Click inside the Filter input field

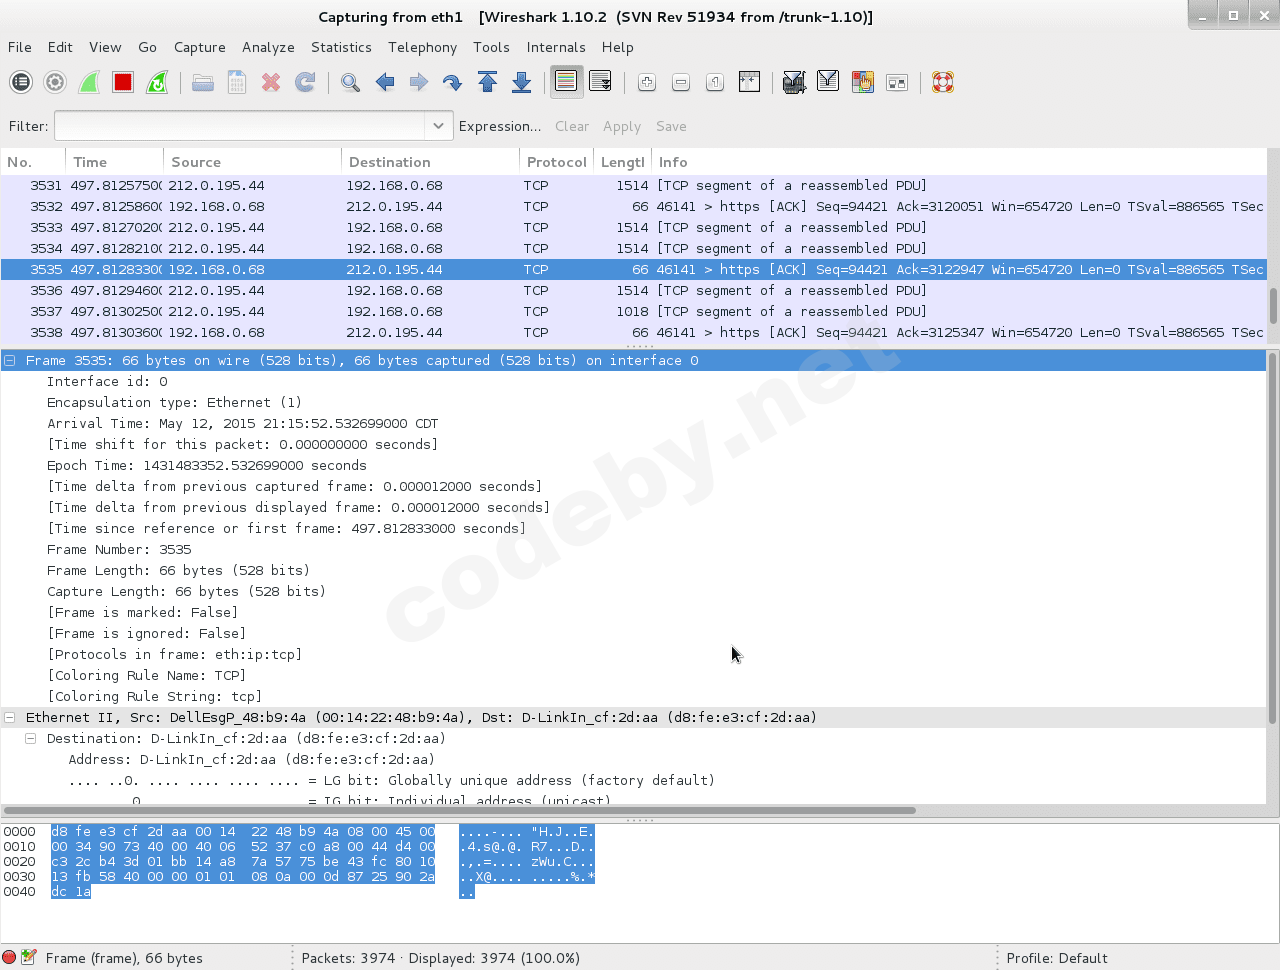point(240,126)
